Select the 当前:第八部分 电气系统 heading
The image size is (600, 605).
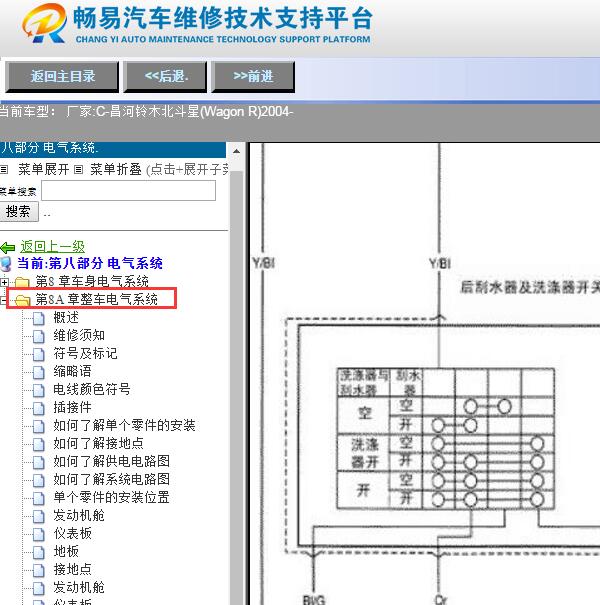click(x=90, y=264)
